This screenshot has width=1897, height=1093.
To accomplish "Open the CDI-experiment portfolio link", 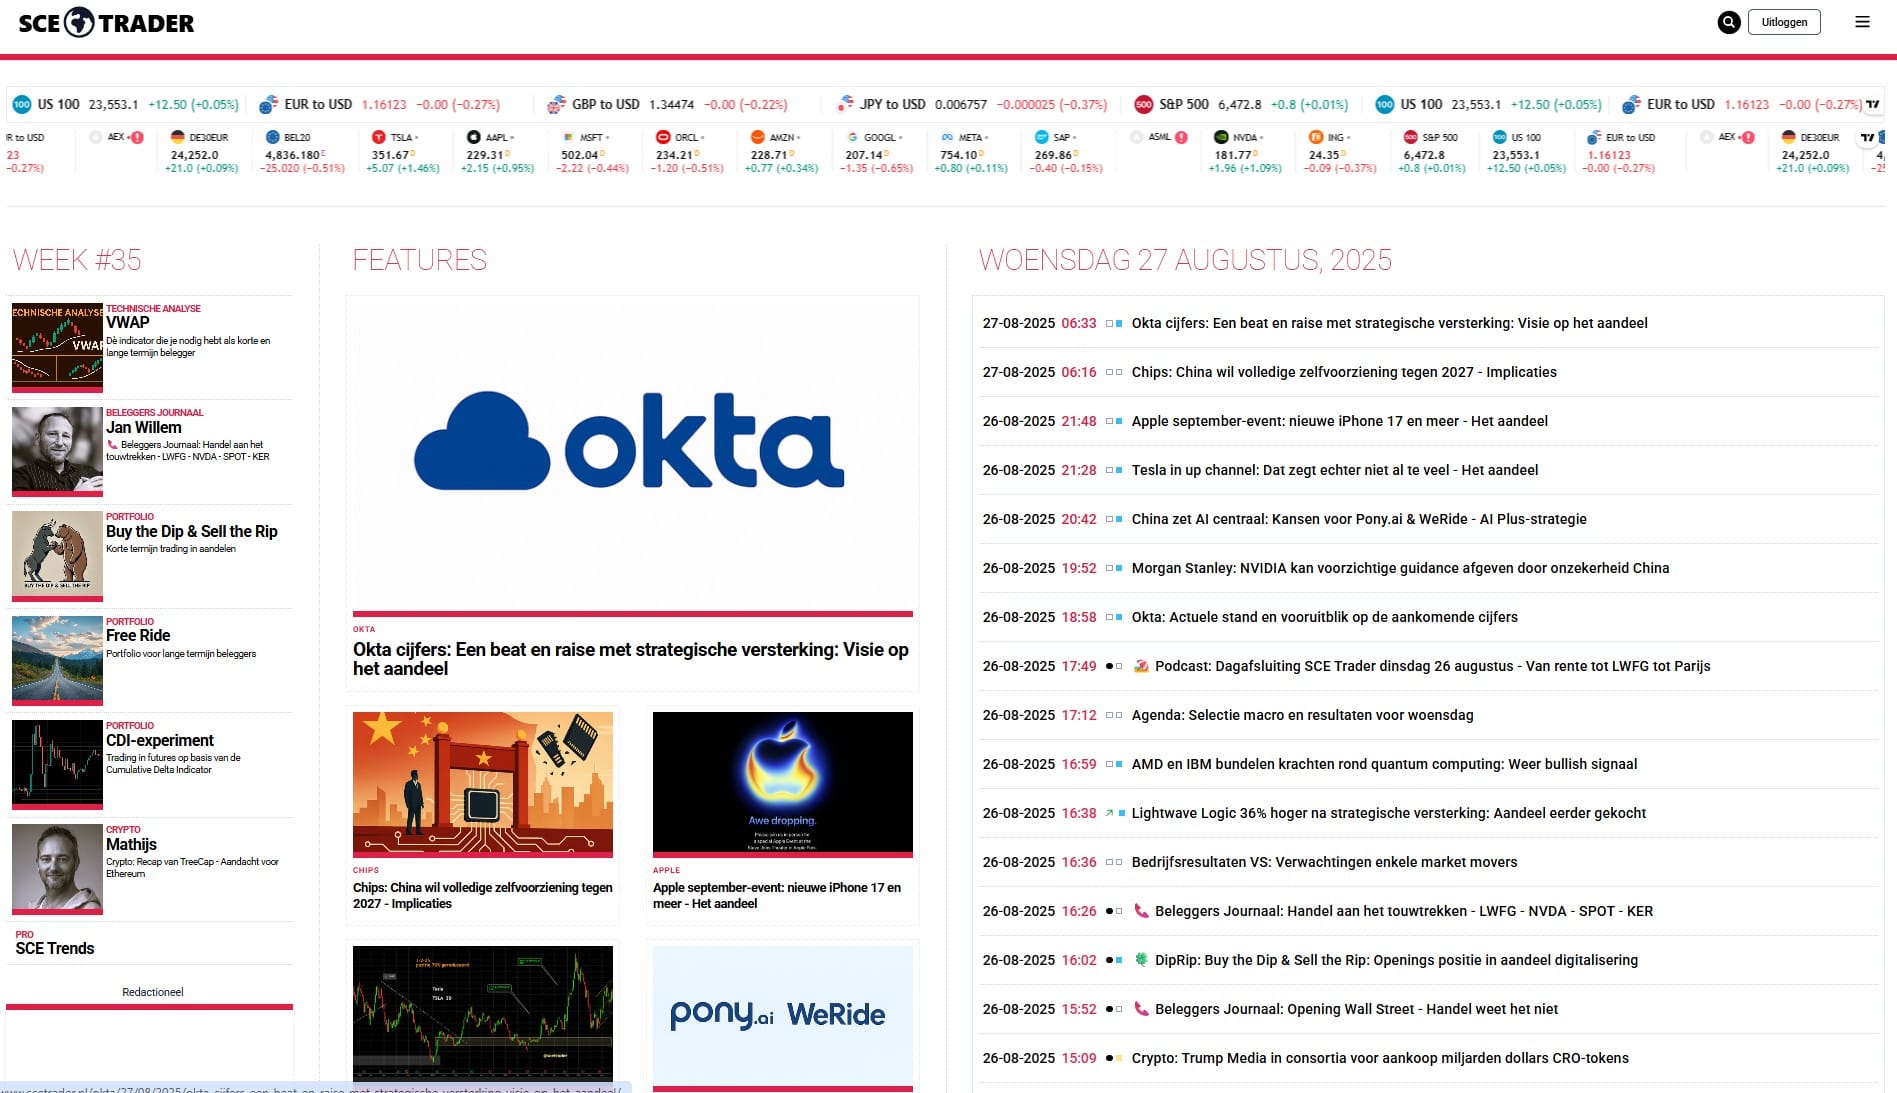I will (160, 740).
